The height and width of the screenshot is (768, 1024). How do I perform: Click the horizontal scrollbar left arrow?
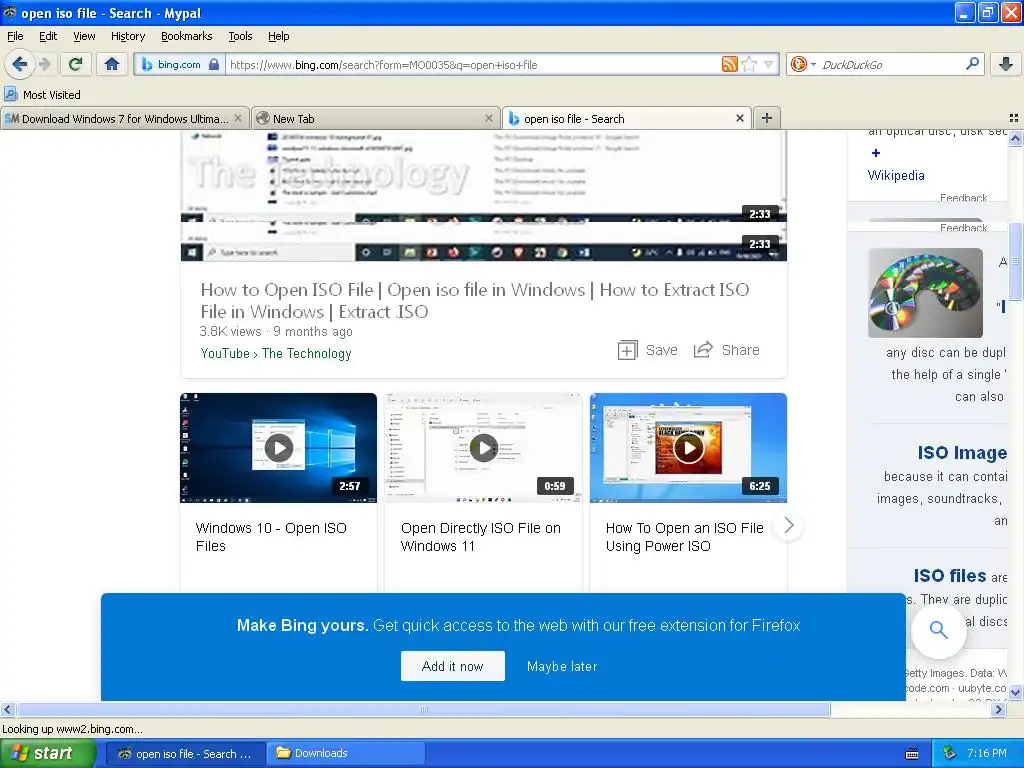(x=7, y=709)
